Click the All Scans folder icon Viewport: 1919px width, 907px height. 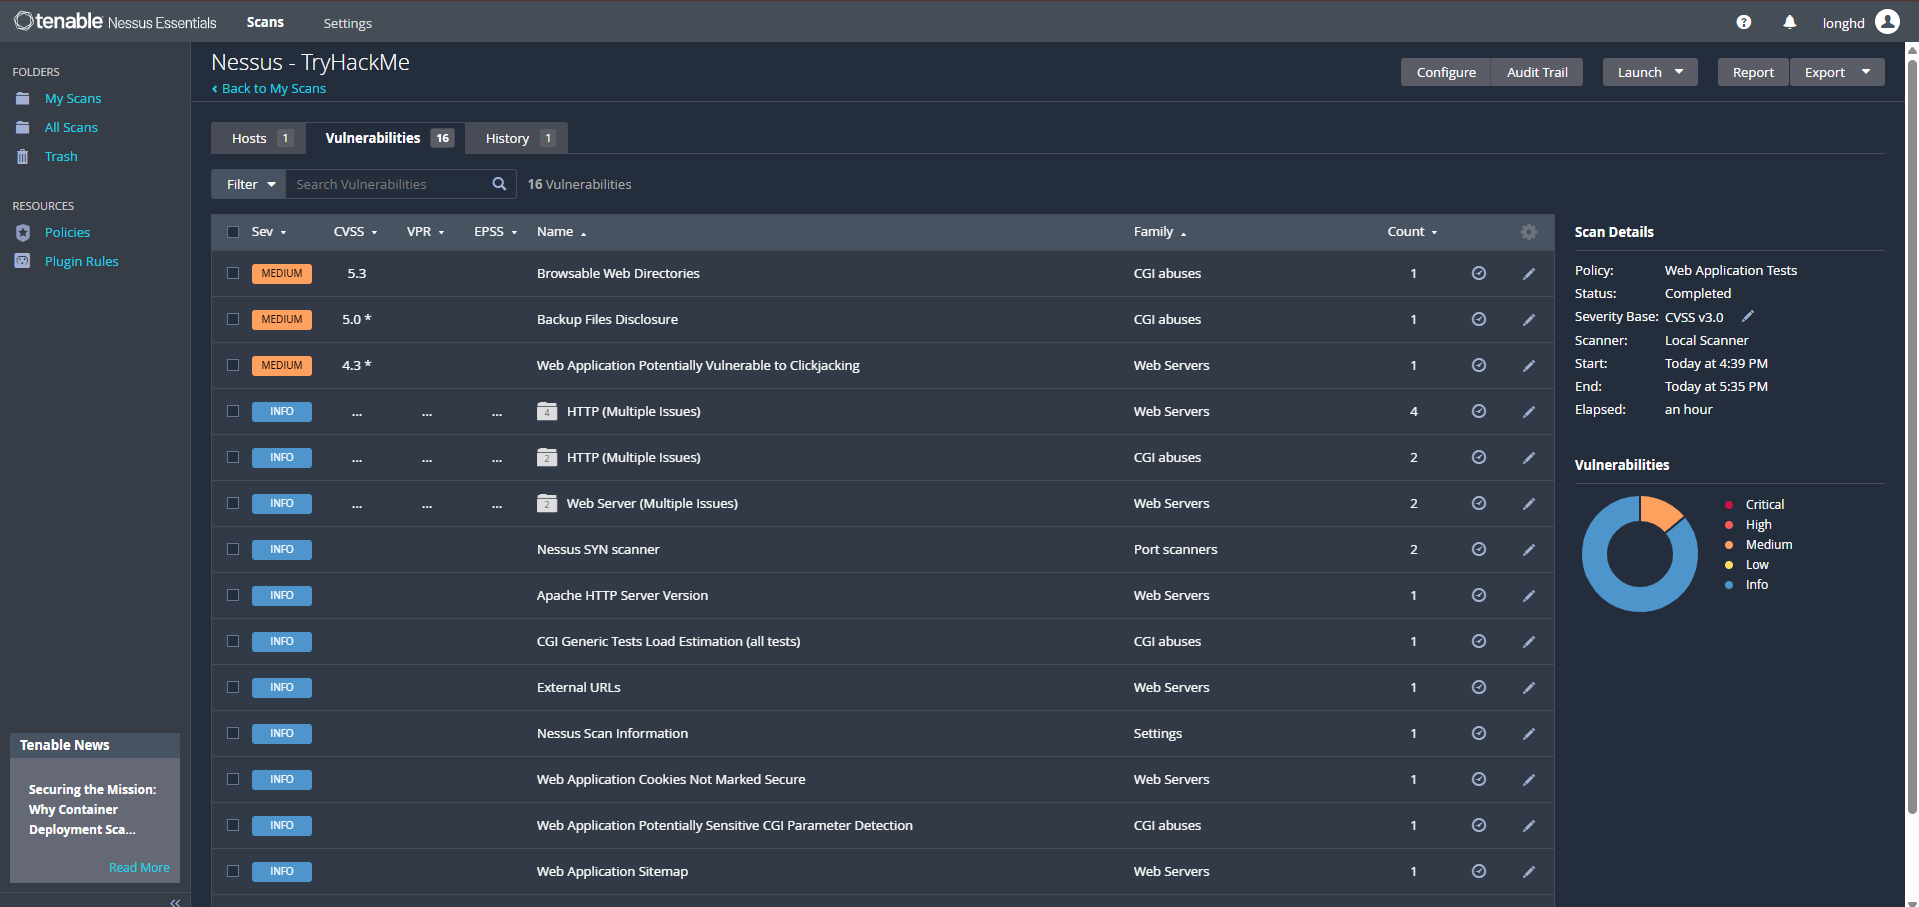(23, 127)
